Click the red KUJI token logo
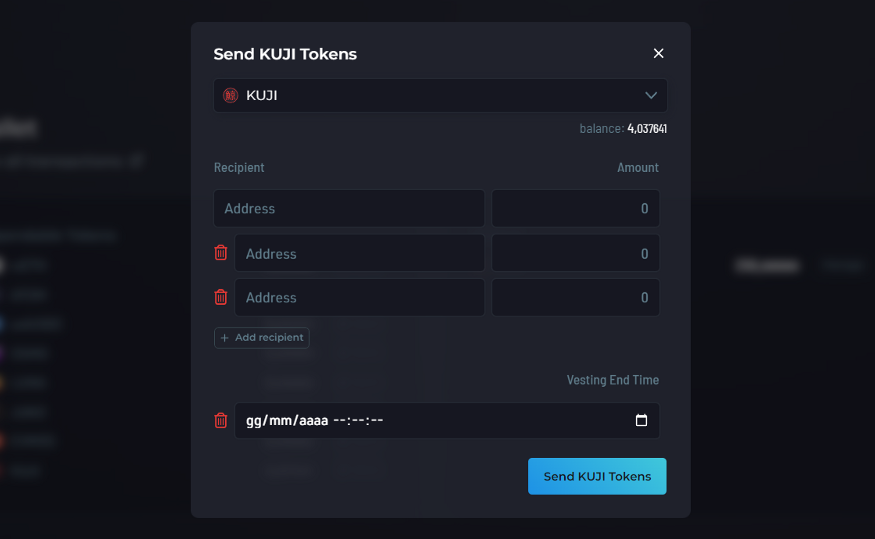The image size is (875, 539). (x=230, y=95)
